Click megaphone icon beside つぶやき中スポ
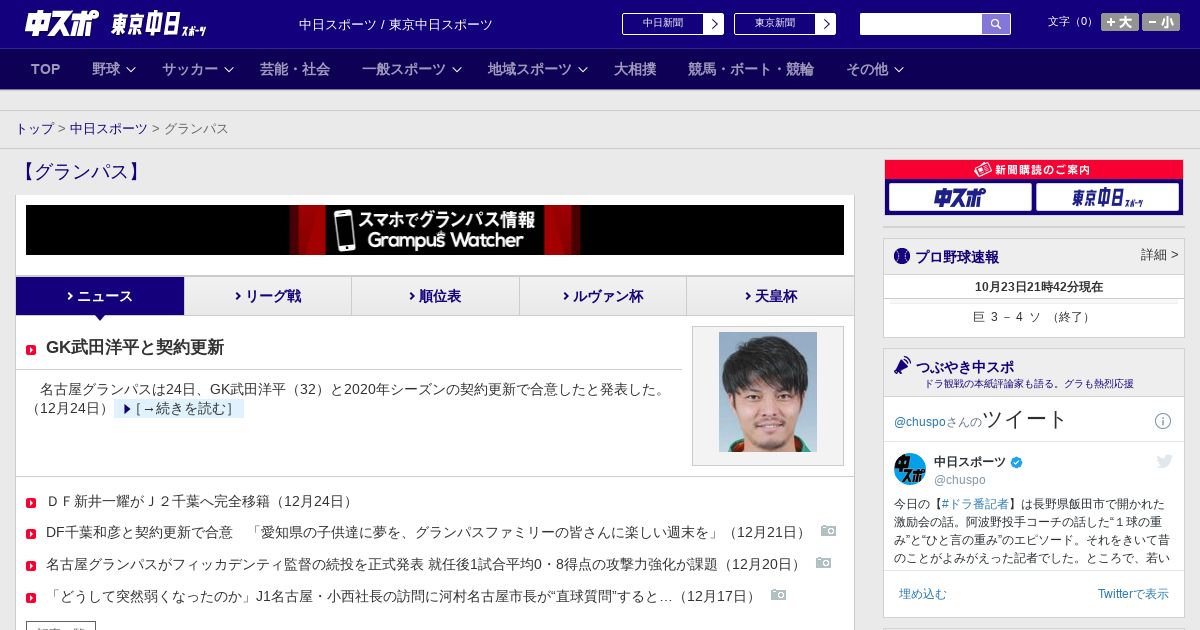This screenshot has height=630, width=1200. coord(902,366)
